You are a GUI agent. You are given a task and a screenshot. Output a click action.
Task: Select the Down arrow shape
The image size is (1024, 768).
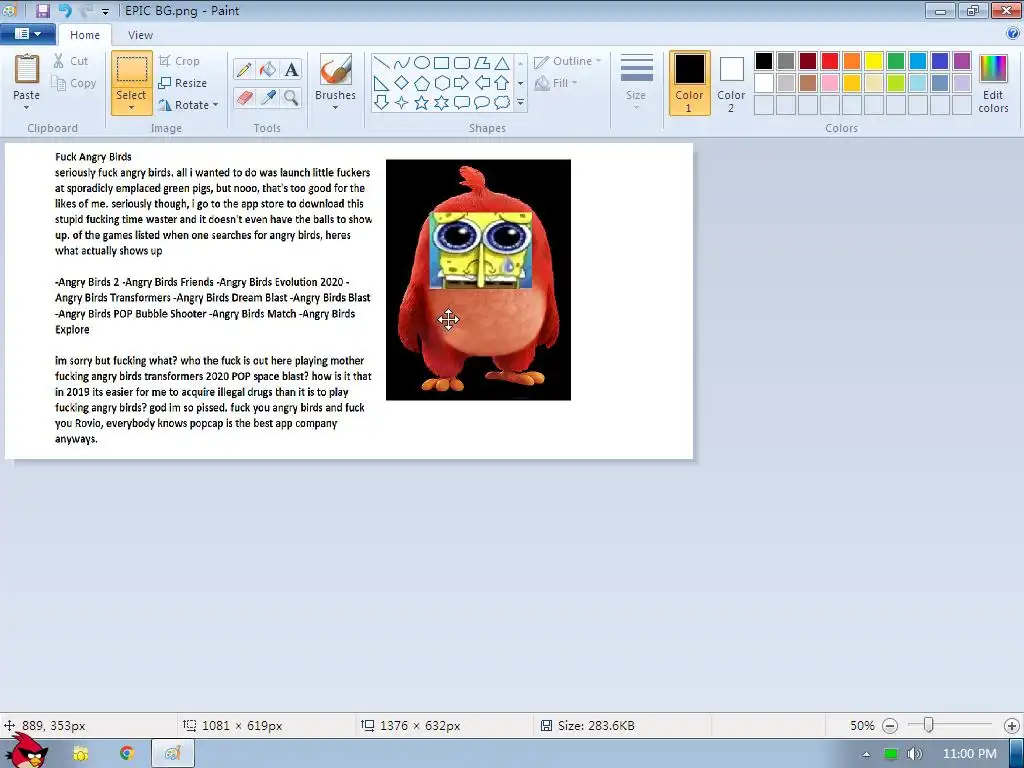point(382,103)
